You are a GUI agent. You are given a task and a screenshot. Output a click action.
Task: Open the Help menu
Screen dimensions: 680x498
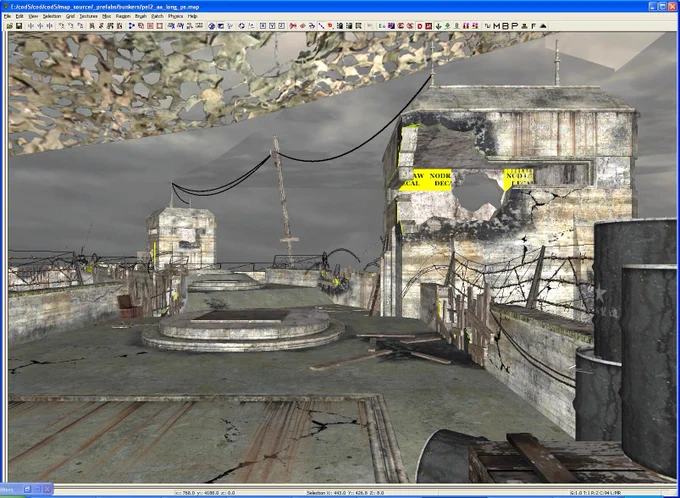tap(193, 16)
